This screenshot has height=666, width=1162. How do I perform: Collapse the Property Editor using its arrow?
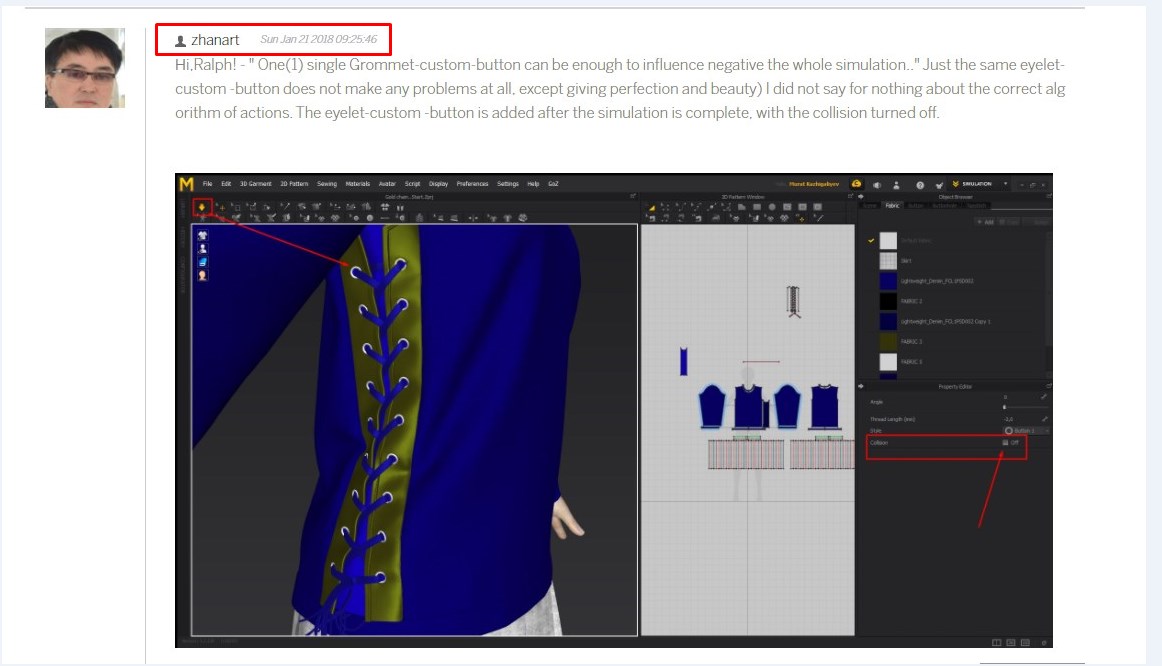tap(861, 386)
